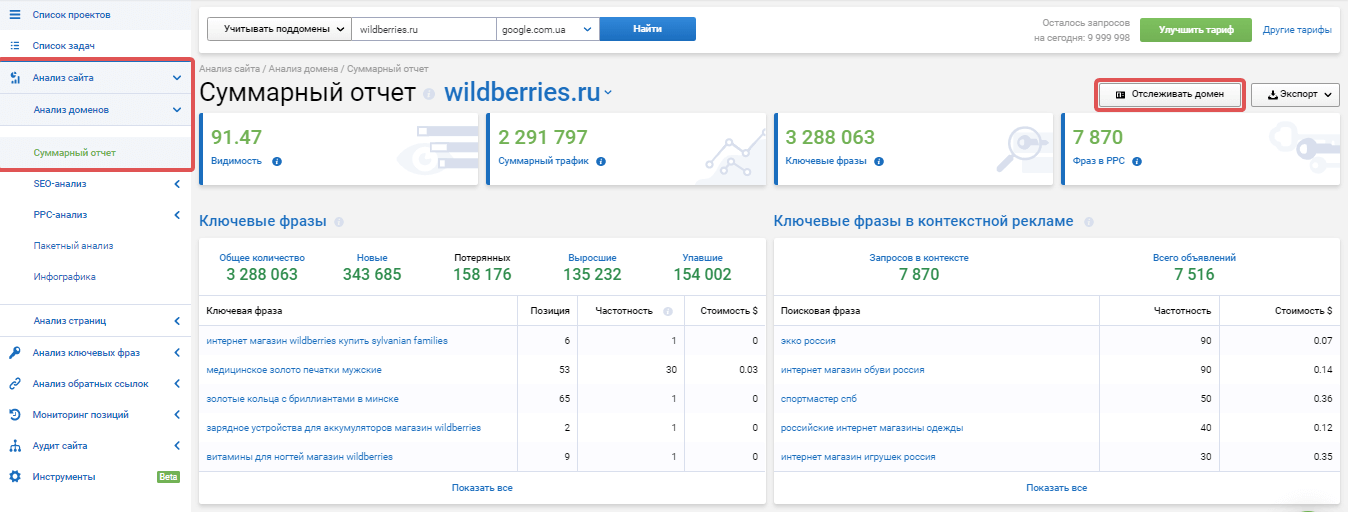1348x512 pixels.
Task: Open the hamburger menu icon beside Список проектов
Action: [15, 15]
